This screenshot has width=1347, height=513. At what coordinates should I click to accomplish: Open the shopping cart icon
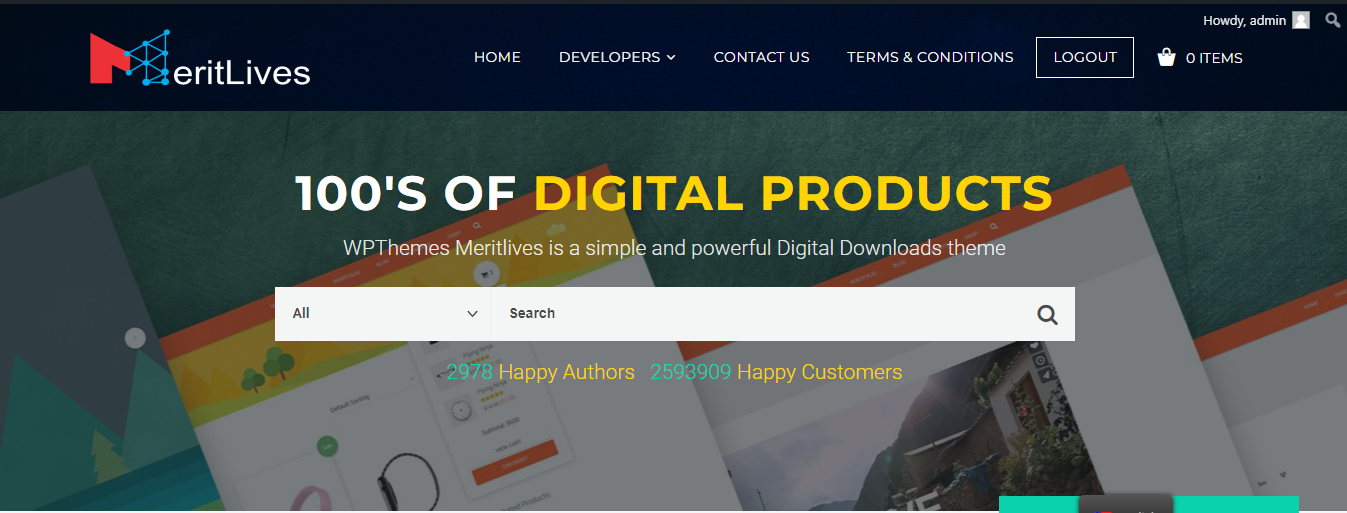tap(1166, 57)
